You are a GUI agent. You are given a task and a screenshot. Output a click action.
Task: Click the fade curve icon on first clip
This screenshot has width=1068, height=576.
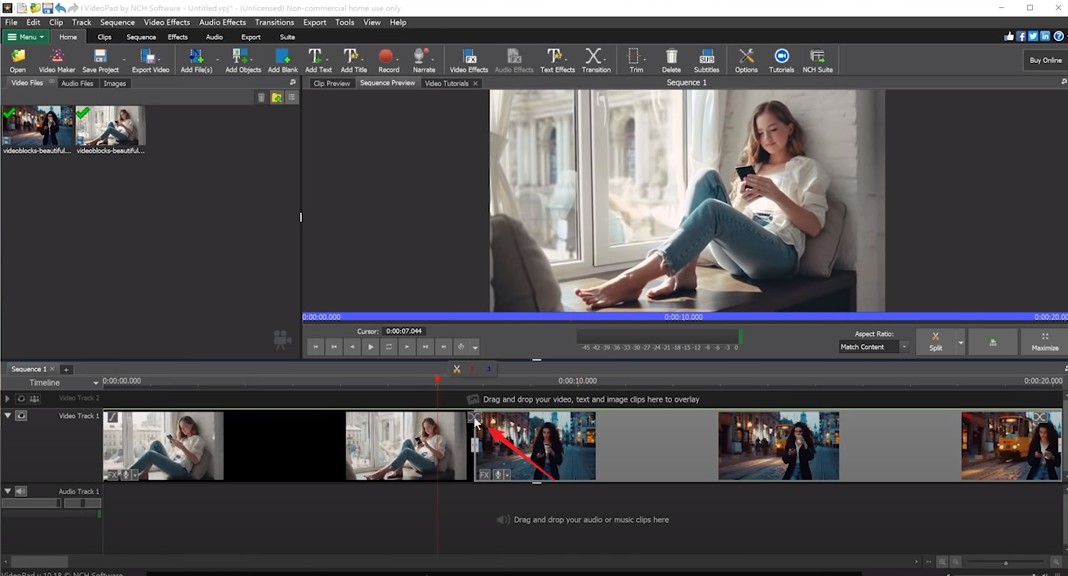(x=112, y=417)
